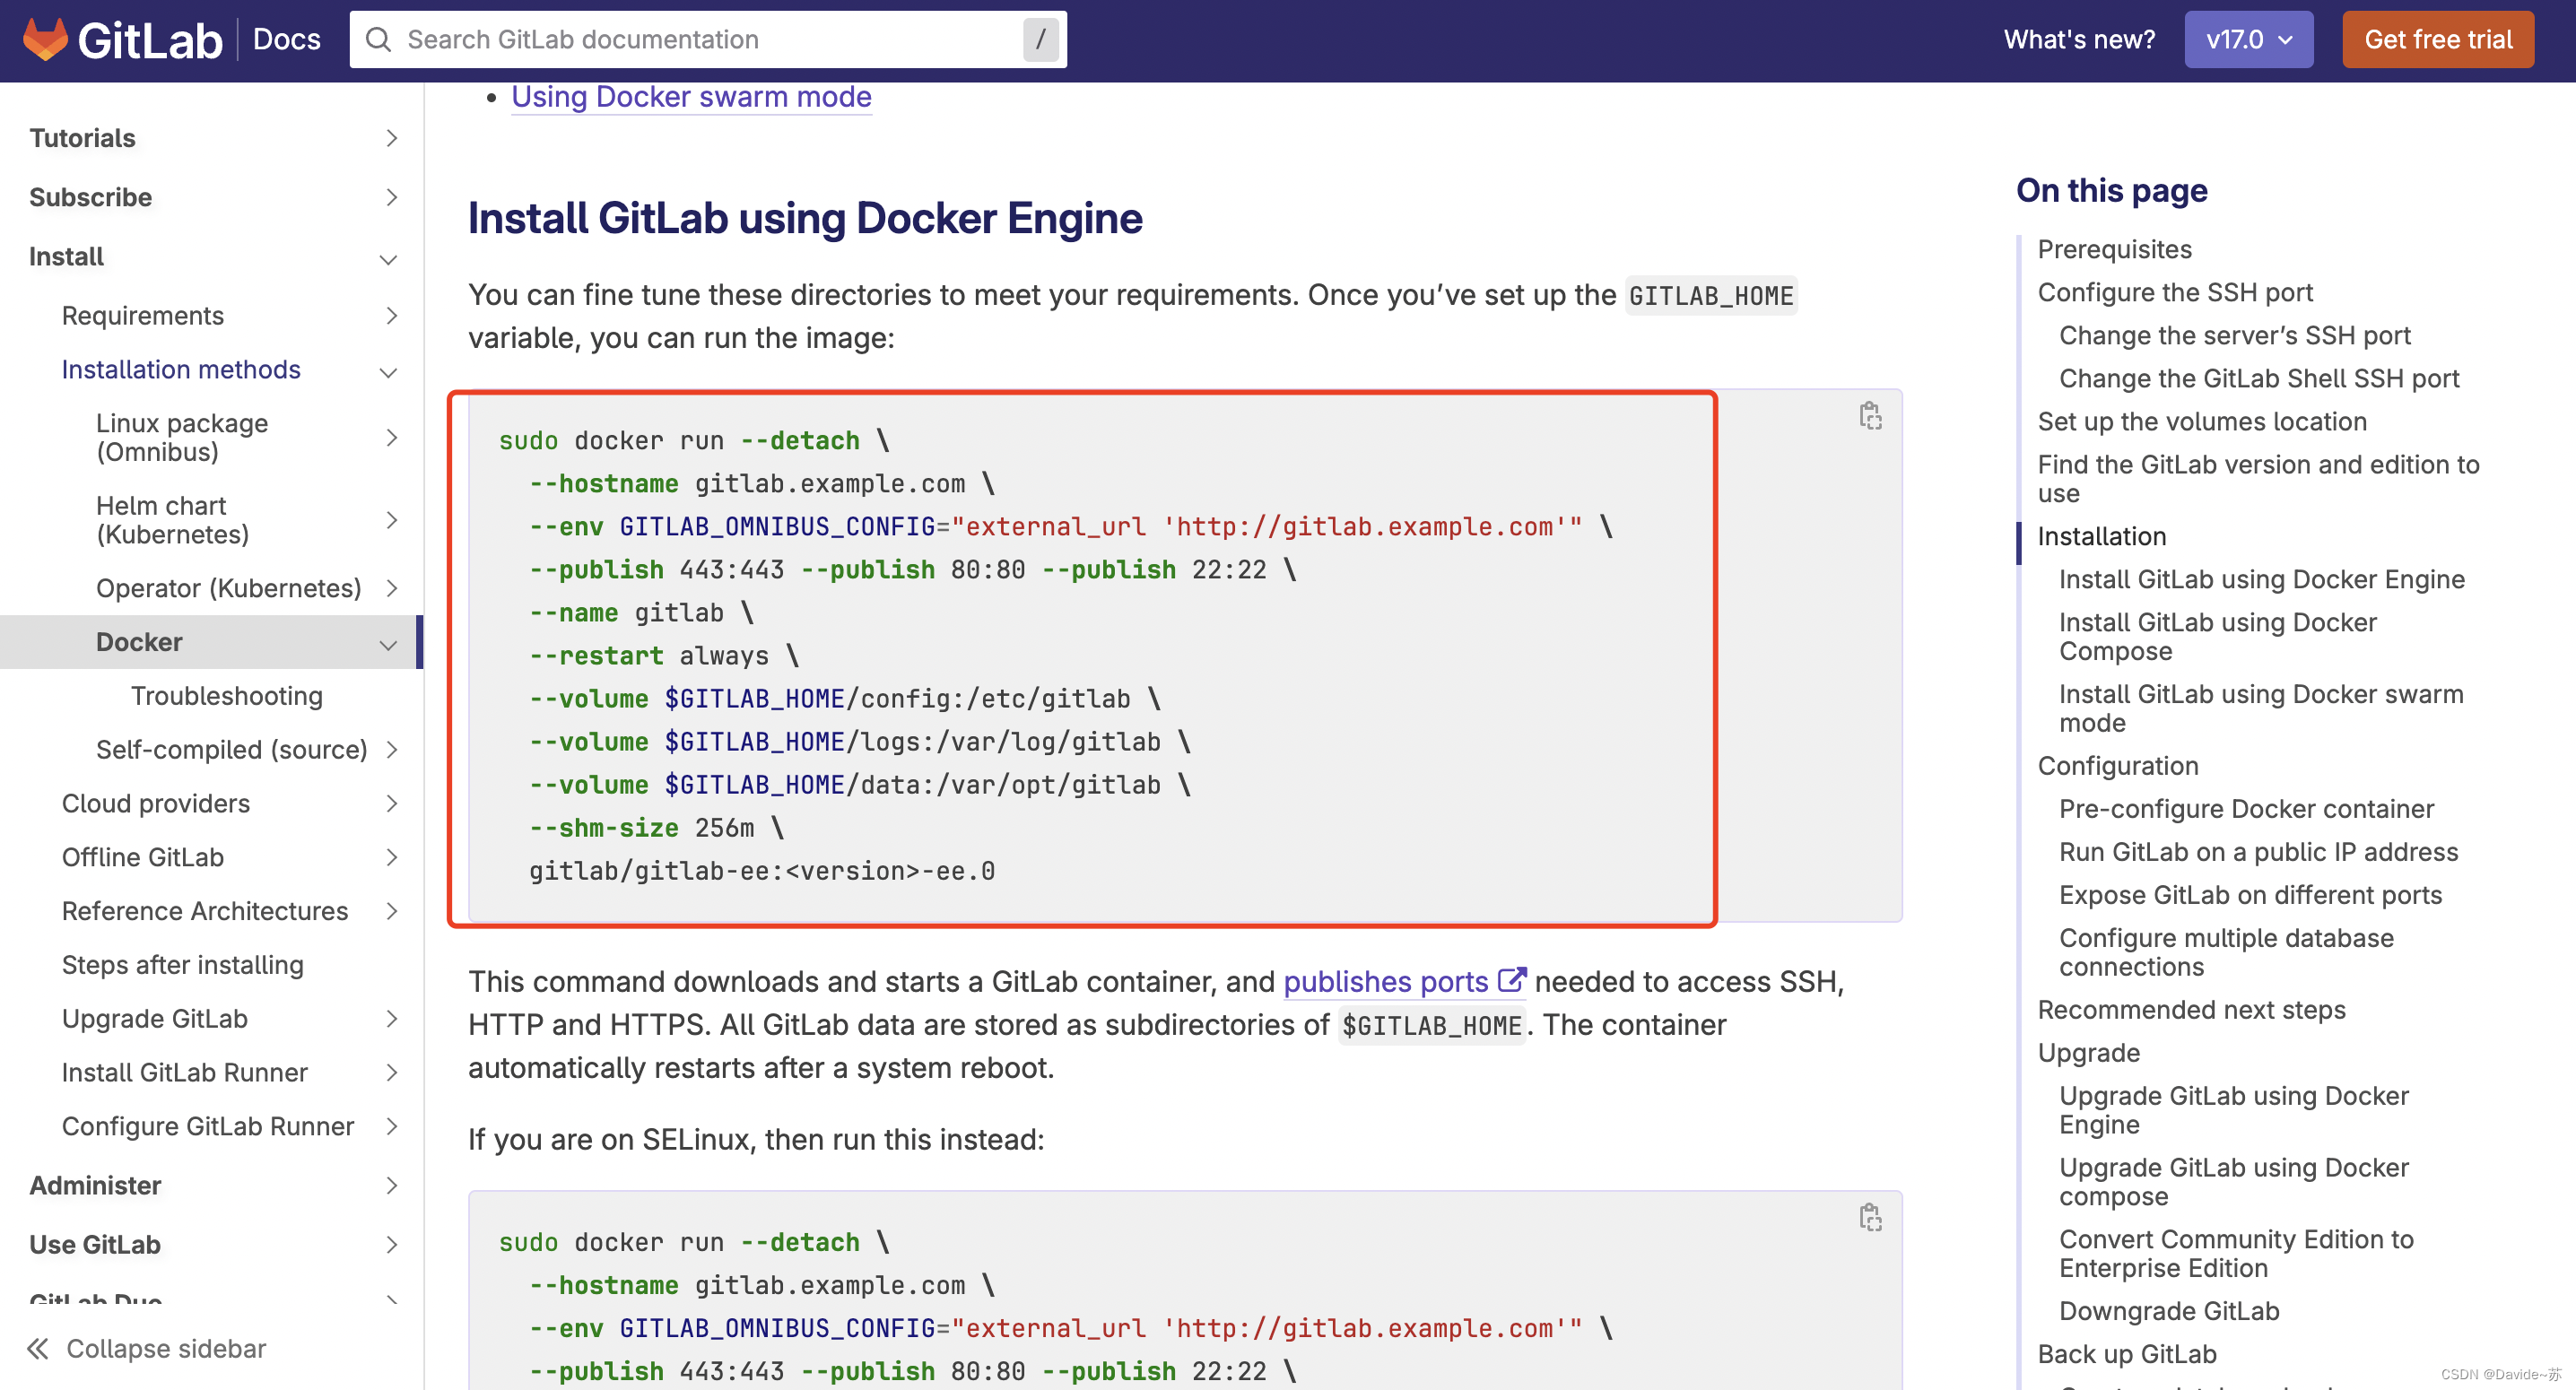Copy the SELinux docker run code block
2576x1390 pixels.
click(1870, 1217)
